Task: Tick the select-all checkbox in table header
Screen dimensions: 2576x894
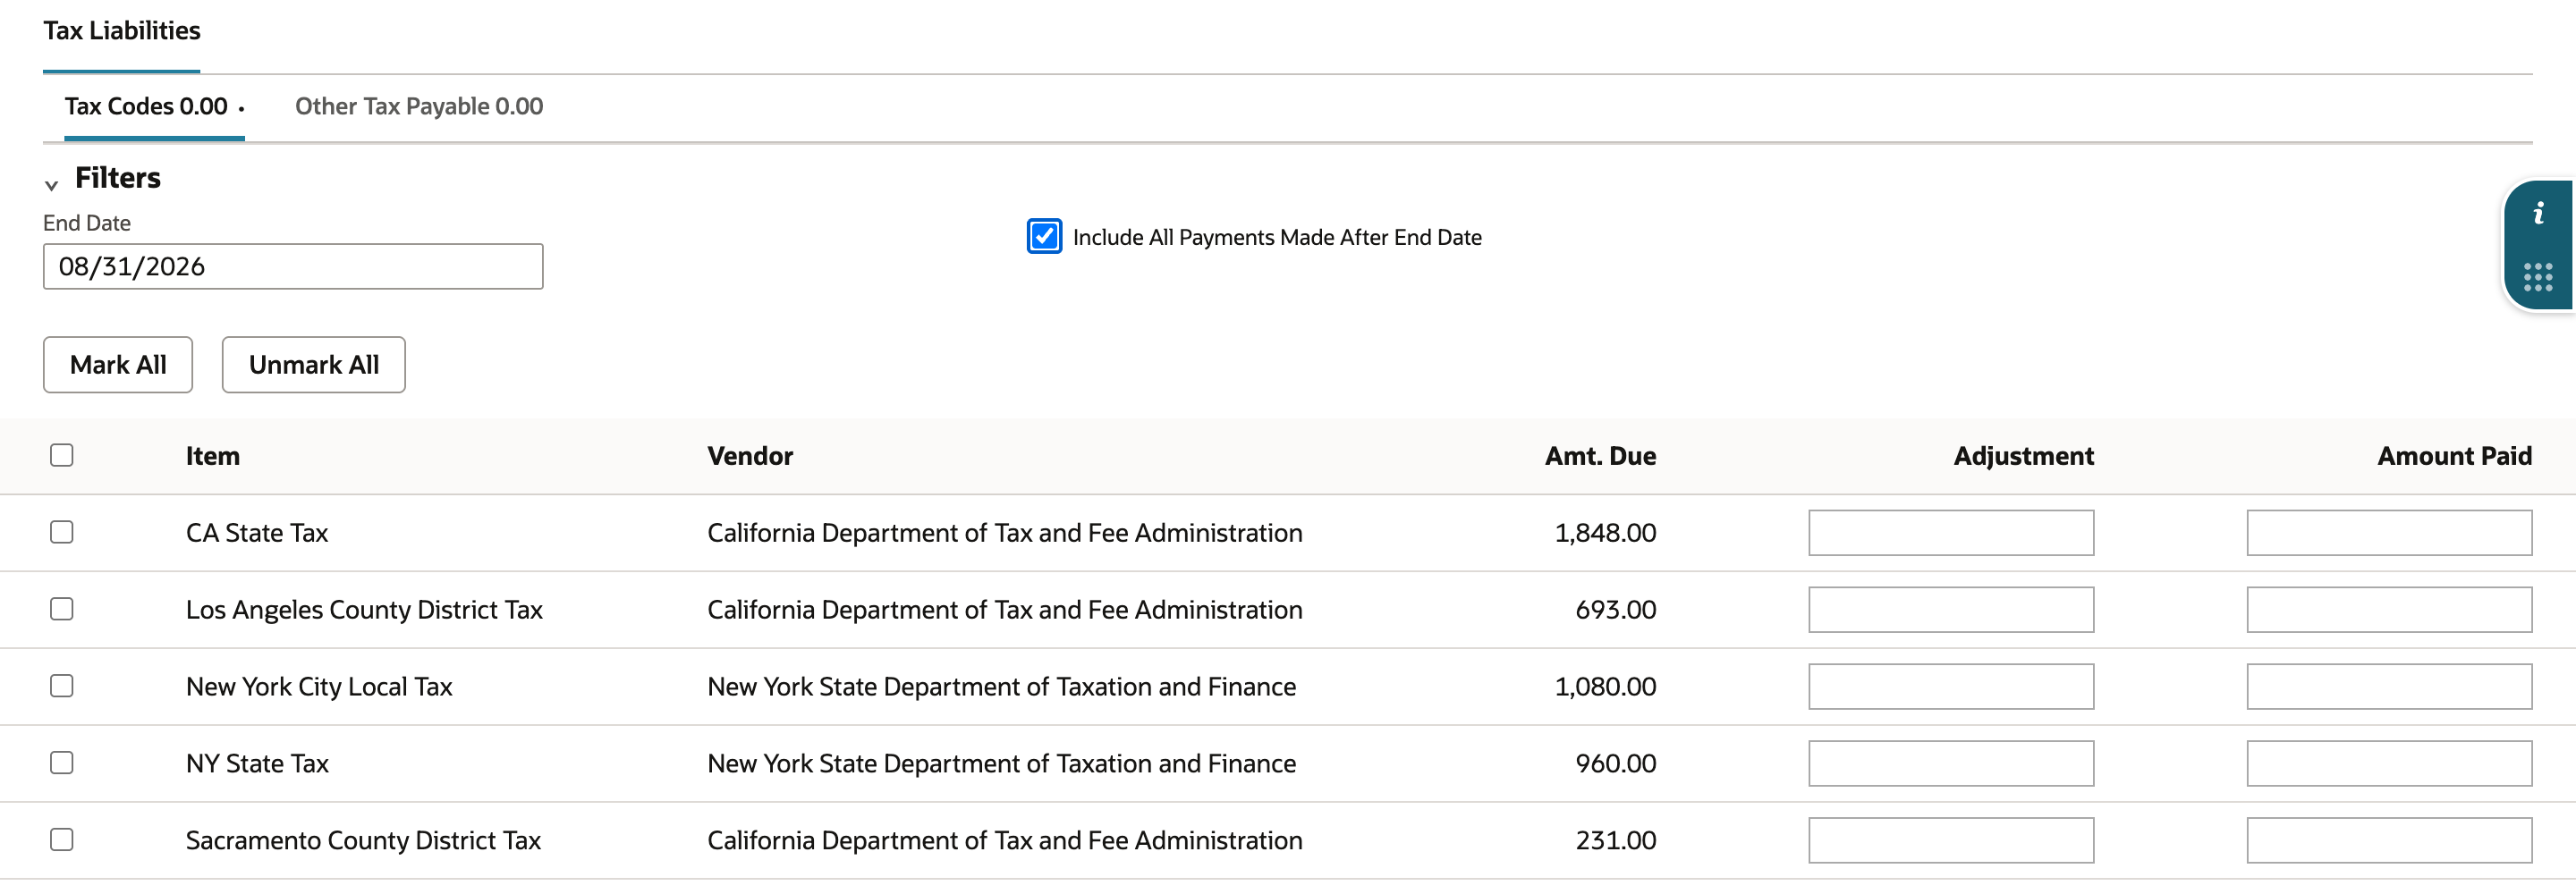Action: tap(62, 455)
